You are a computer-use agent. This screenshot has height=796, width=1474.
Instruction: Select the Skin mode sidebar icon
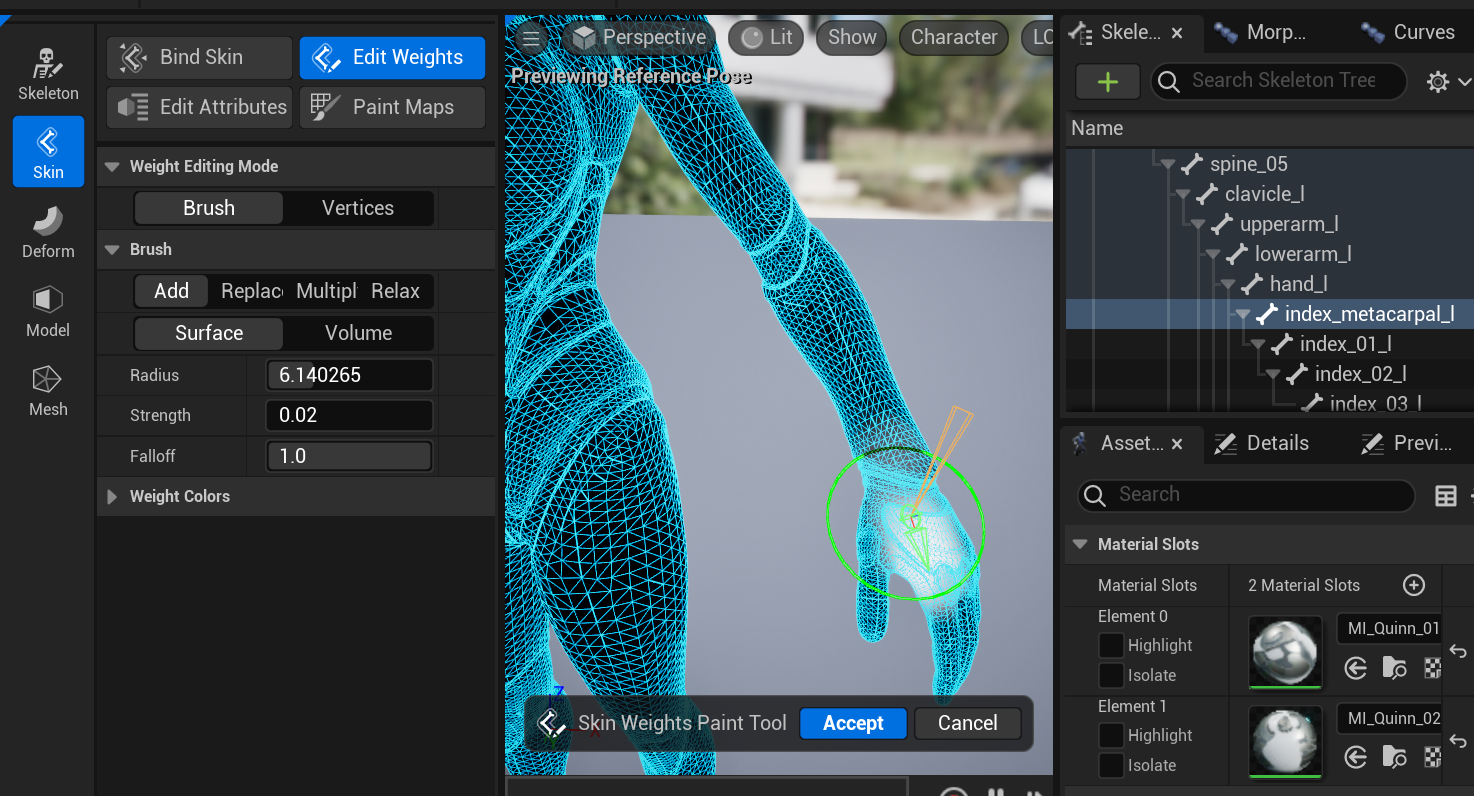click(x=48, y=152)
